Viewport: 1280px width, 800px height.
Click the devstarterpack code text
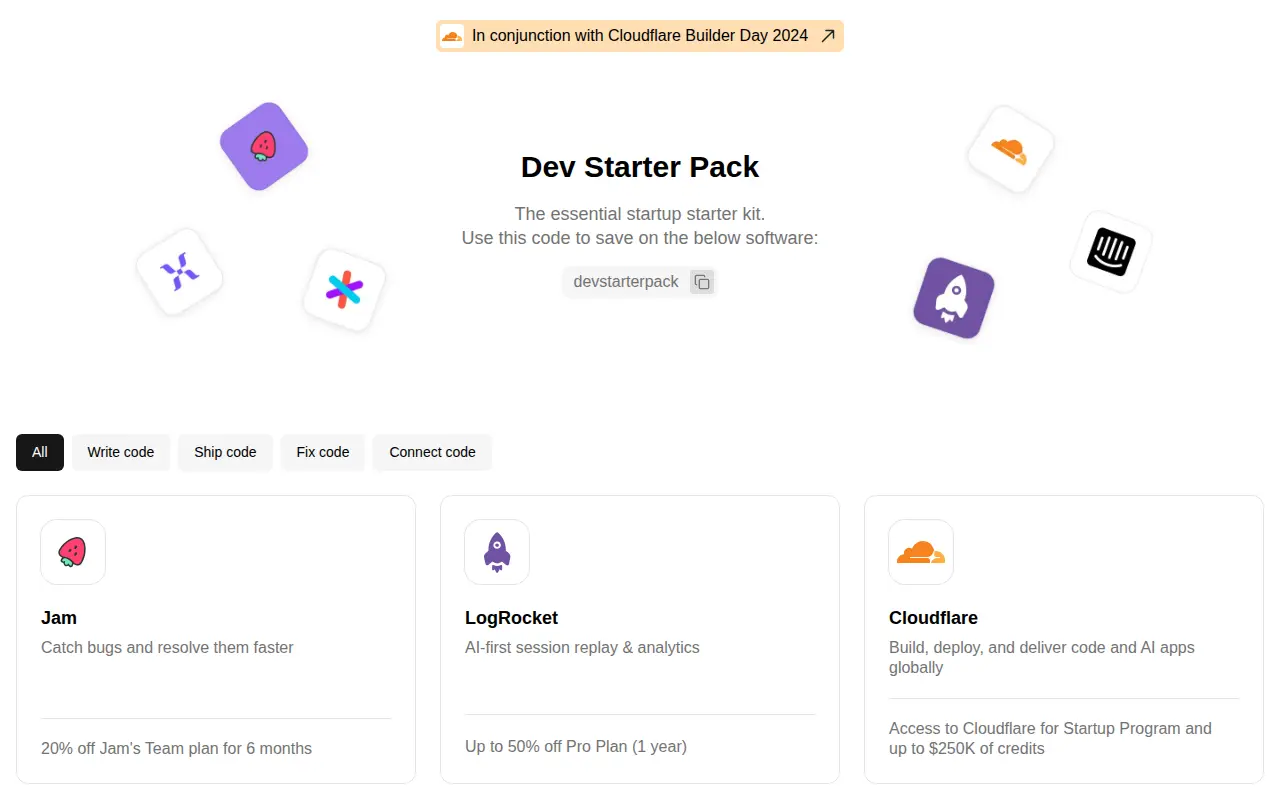pos(626,282)
